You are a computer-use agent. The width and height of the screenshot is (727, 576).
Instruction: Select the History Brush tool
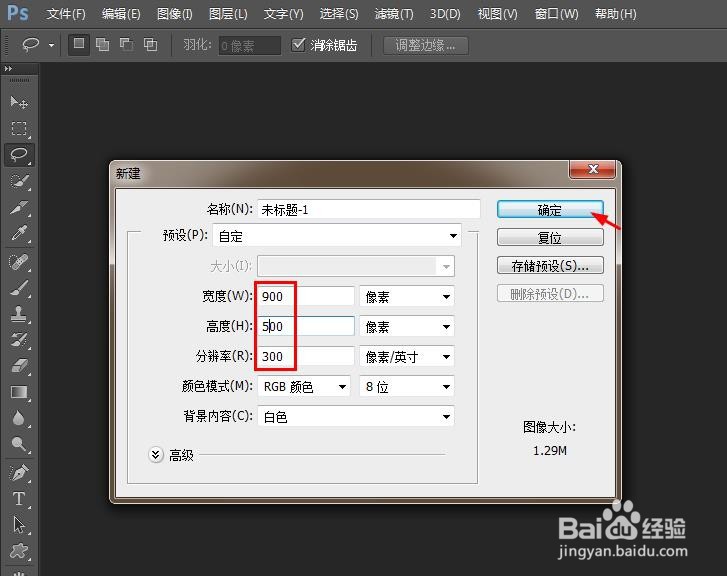(x=19, y=340)
